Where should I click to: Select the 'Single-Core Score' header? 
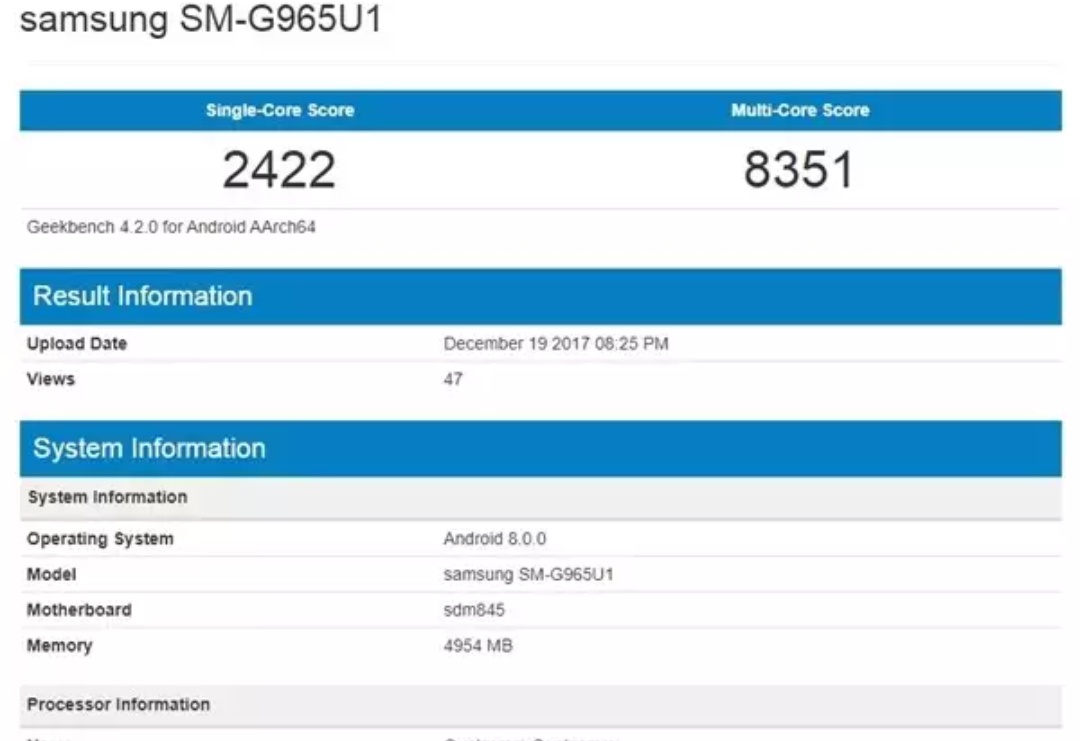(x=280, y=110)
